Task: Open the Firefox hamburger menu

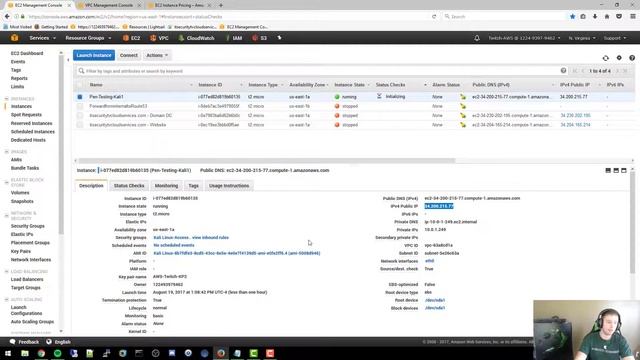Action: [633, 16]
